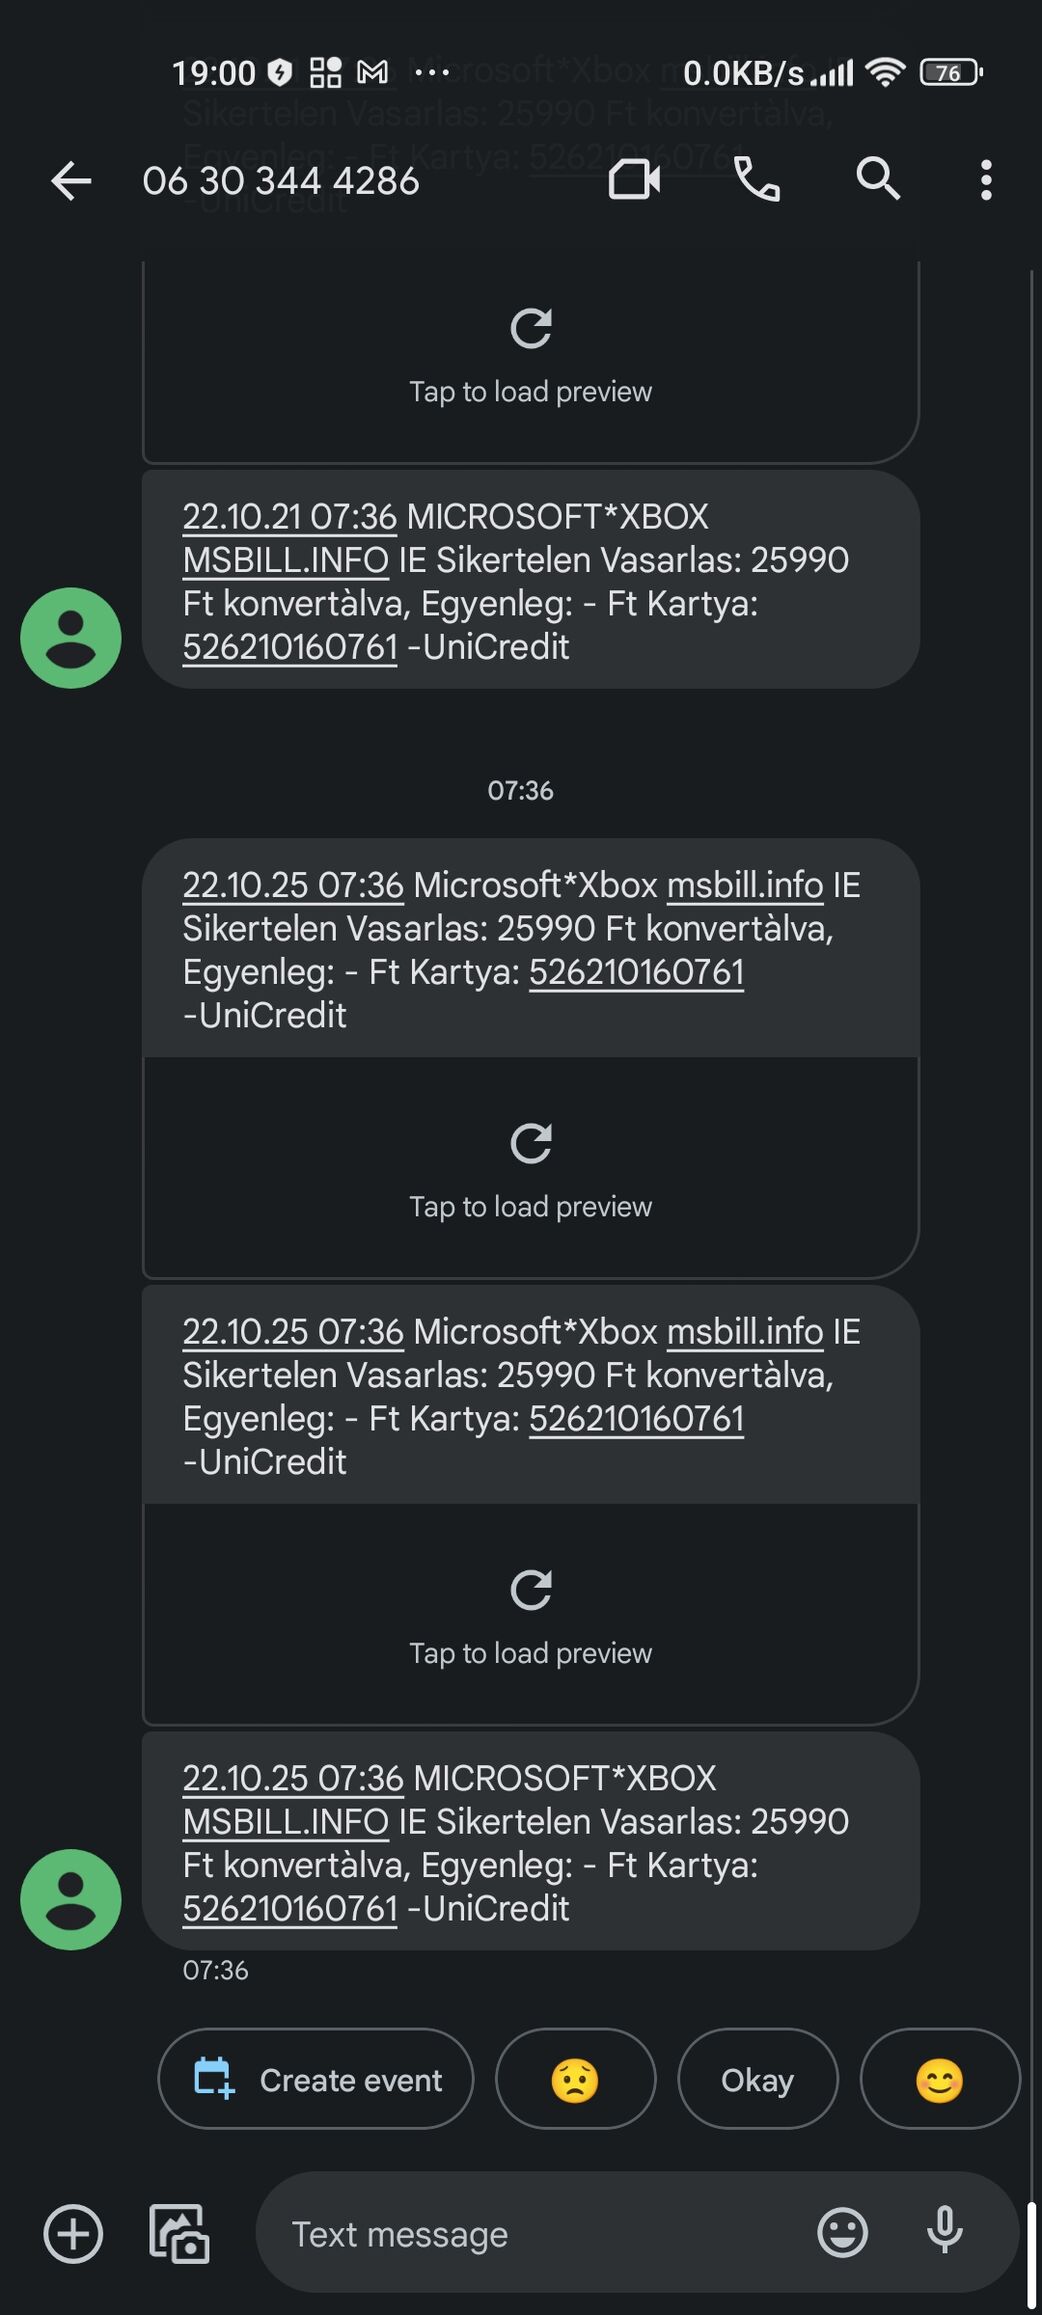1042x2315 pixels.
Task: Open the gallery and camera picker
Action: 179,2233
